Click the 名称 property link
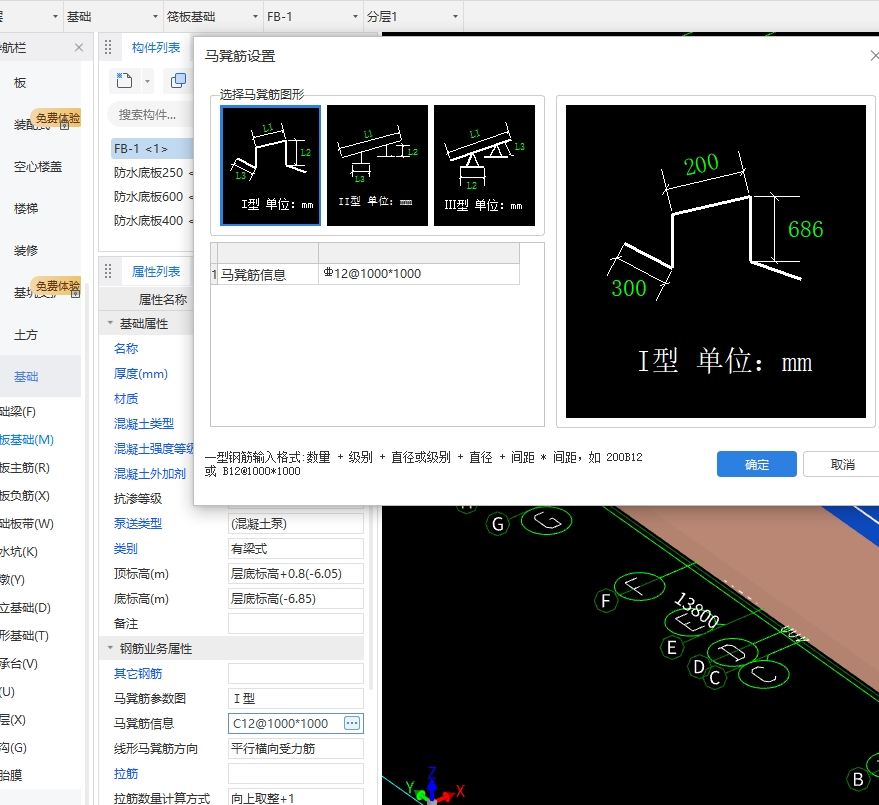This screenshot has width=879, height=805. point(126,349)
